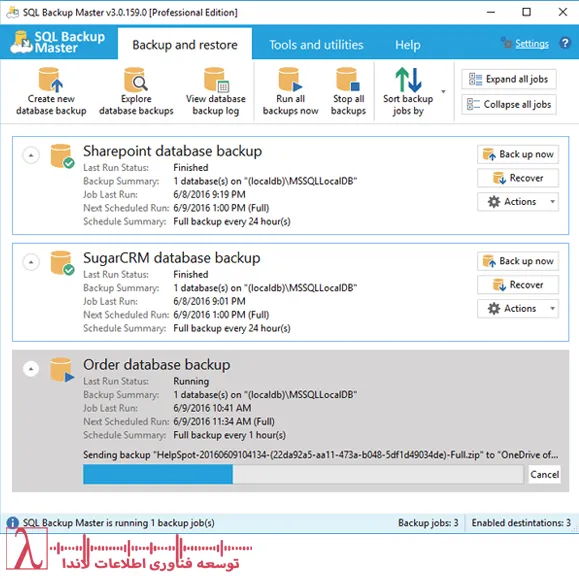
Task: Run all backups now
Action: pyautogui.click(x=290, y=91)
